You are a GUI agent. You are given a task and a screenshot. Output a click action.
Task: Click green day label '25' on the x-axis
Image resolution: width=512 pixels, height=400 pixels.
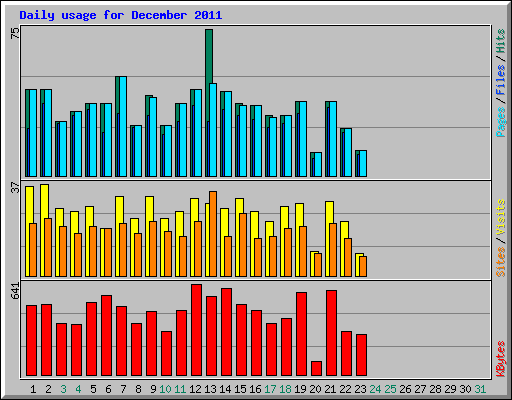[390, 389]
